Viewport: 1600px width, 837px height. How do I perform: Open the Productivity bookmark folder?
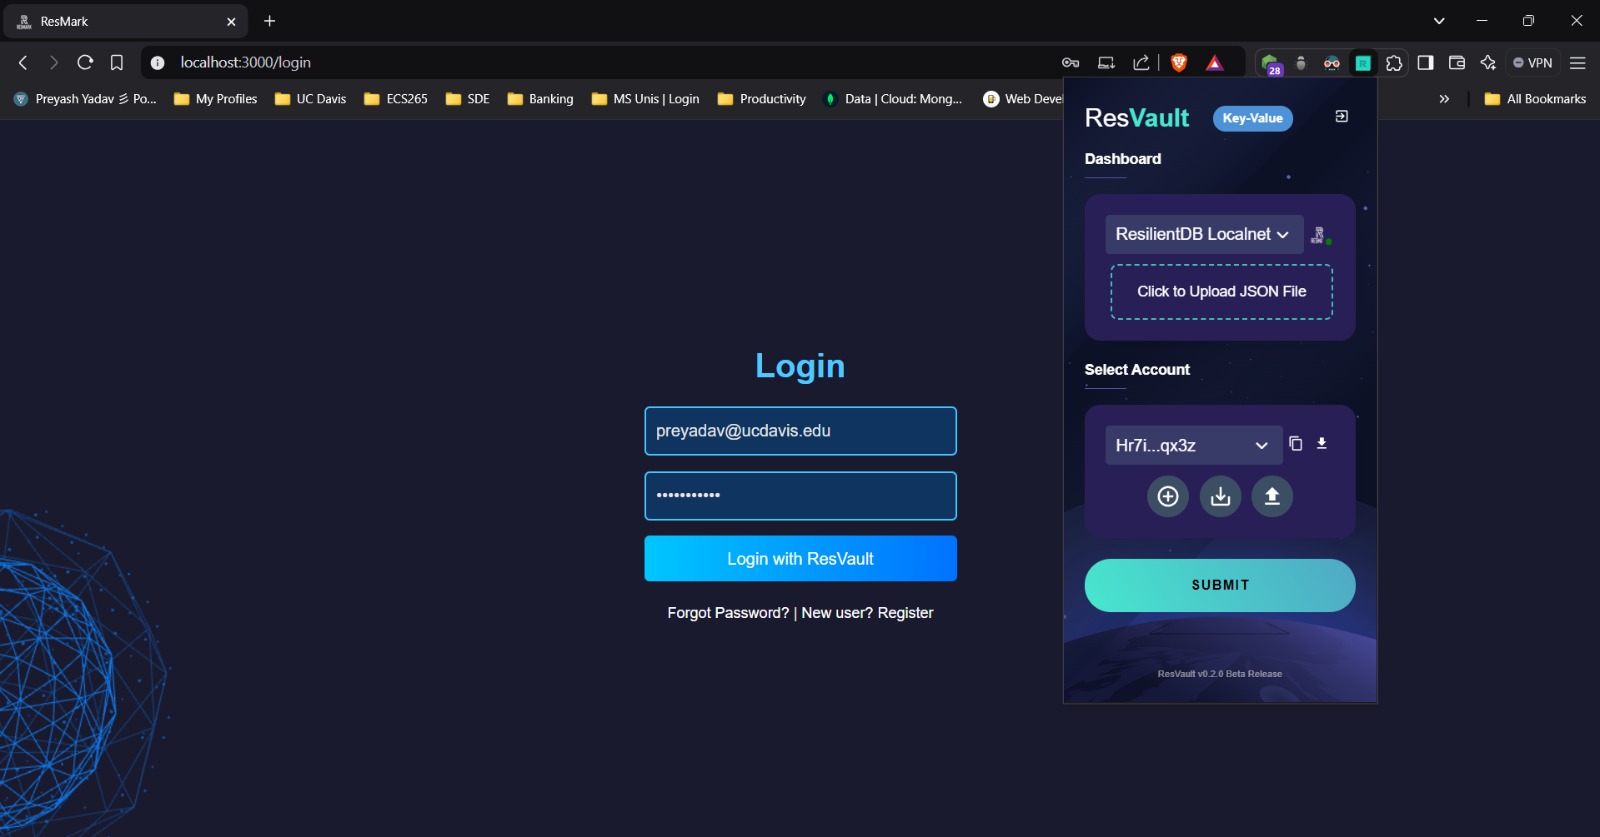[762, 99]
